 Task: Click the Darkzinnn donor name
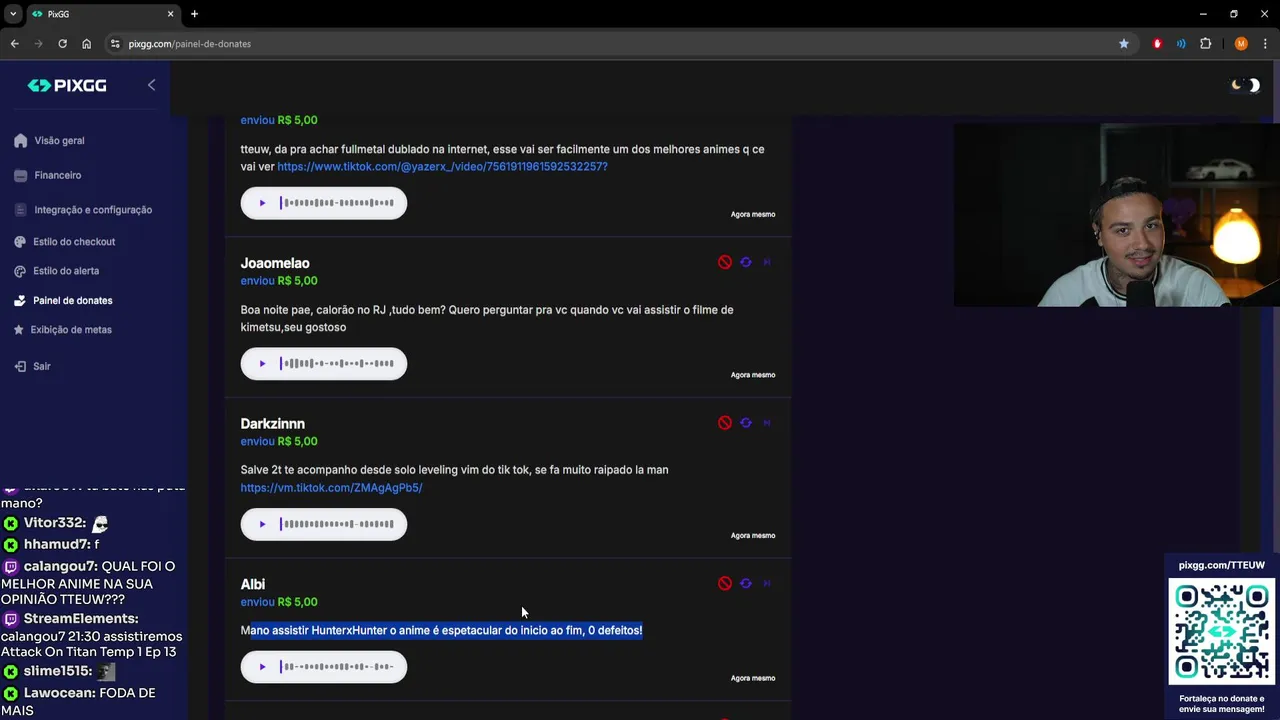(272, 424)
